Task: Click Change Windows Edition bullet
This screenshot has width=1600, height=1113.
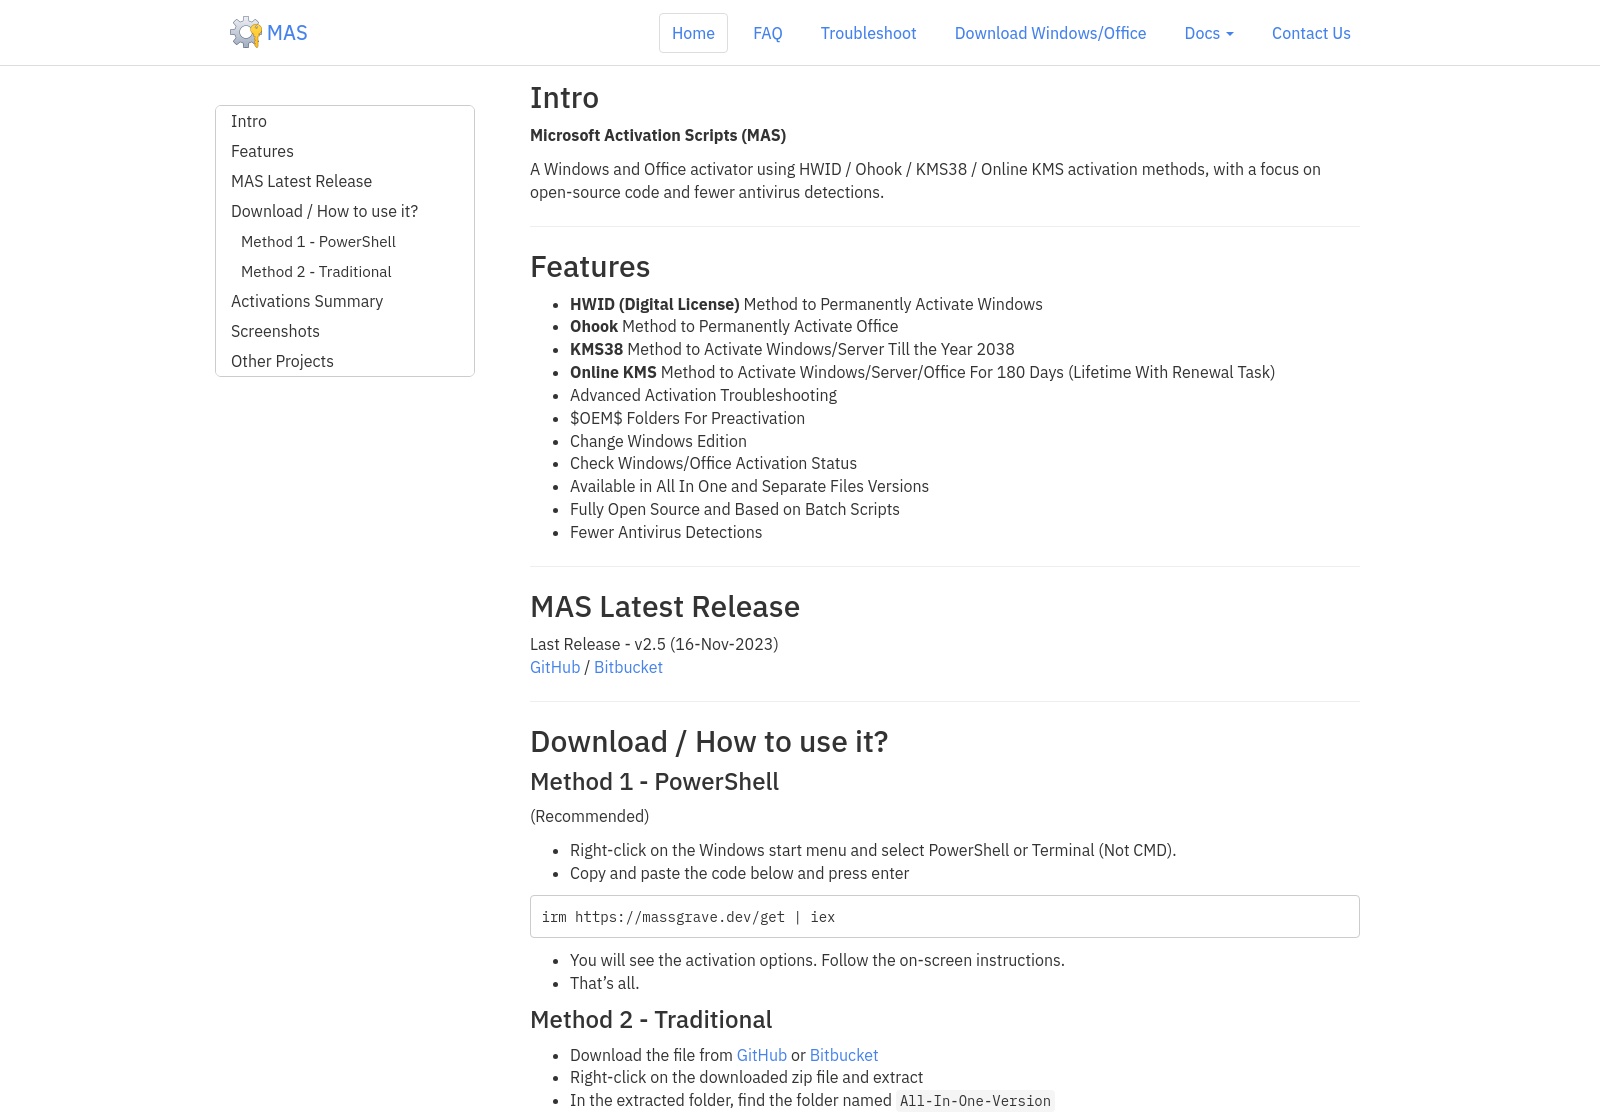Action: pos(658,441)
